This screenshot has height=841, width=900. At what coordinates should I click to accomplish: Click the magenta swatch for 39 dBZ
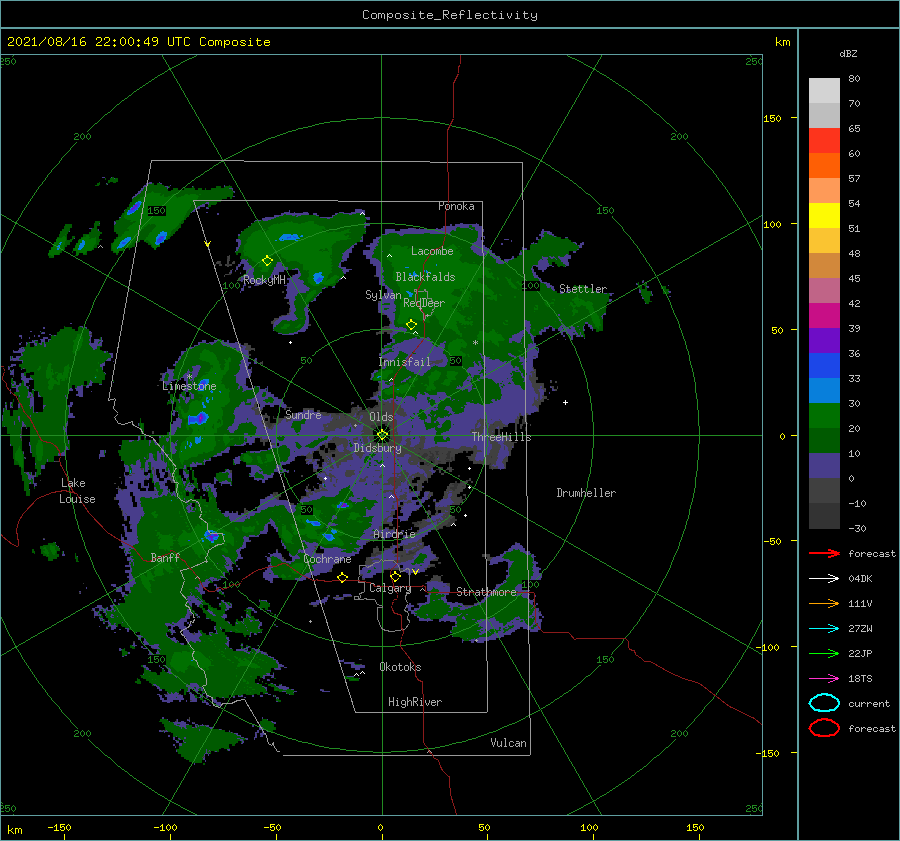824,315
